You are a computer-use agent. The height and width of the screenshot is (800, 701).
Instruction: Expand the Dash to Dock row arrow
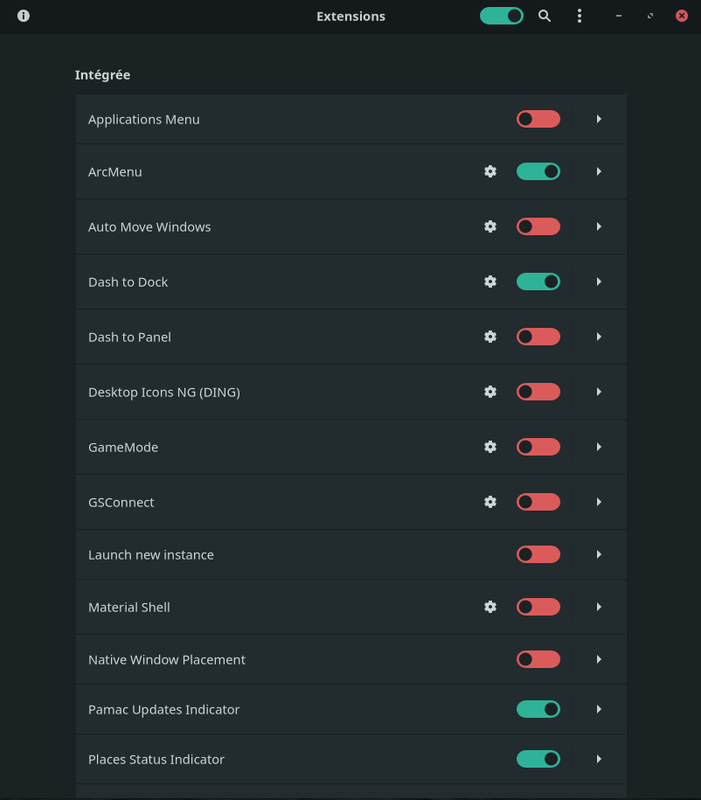(x=599, y=282)
